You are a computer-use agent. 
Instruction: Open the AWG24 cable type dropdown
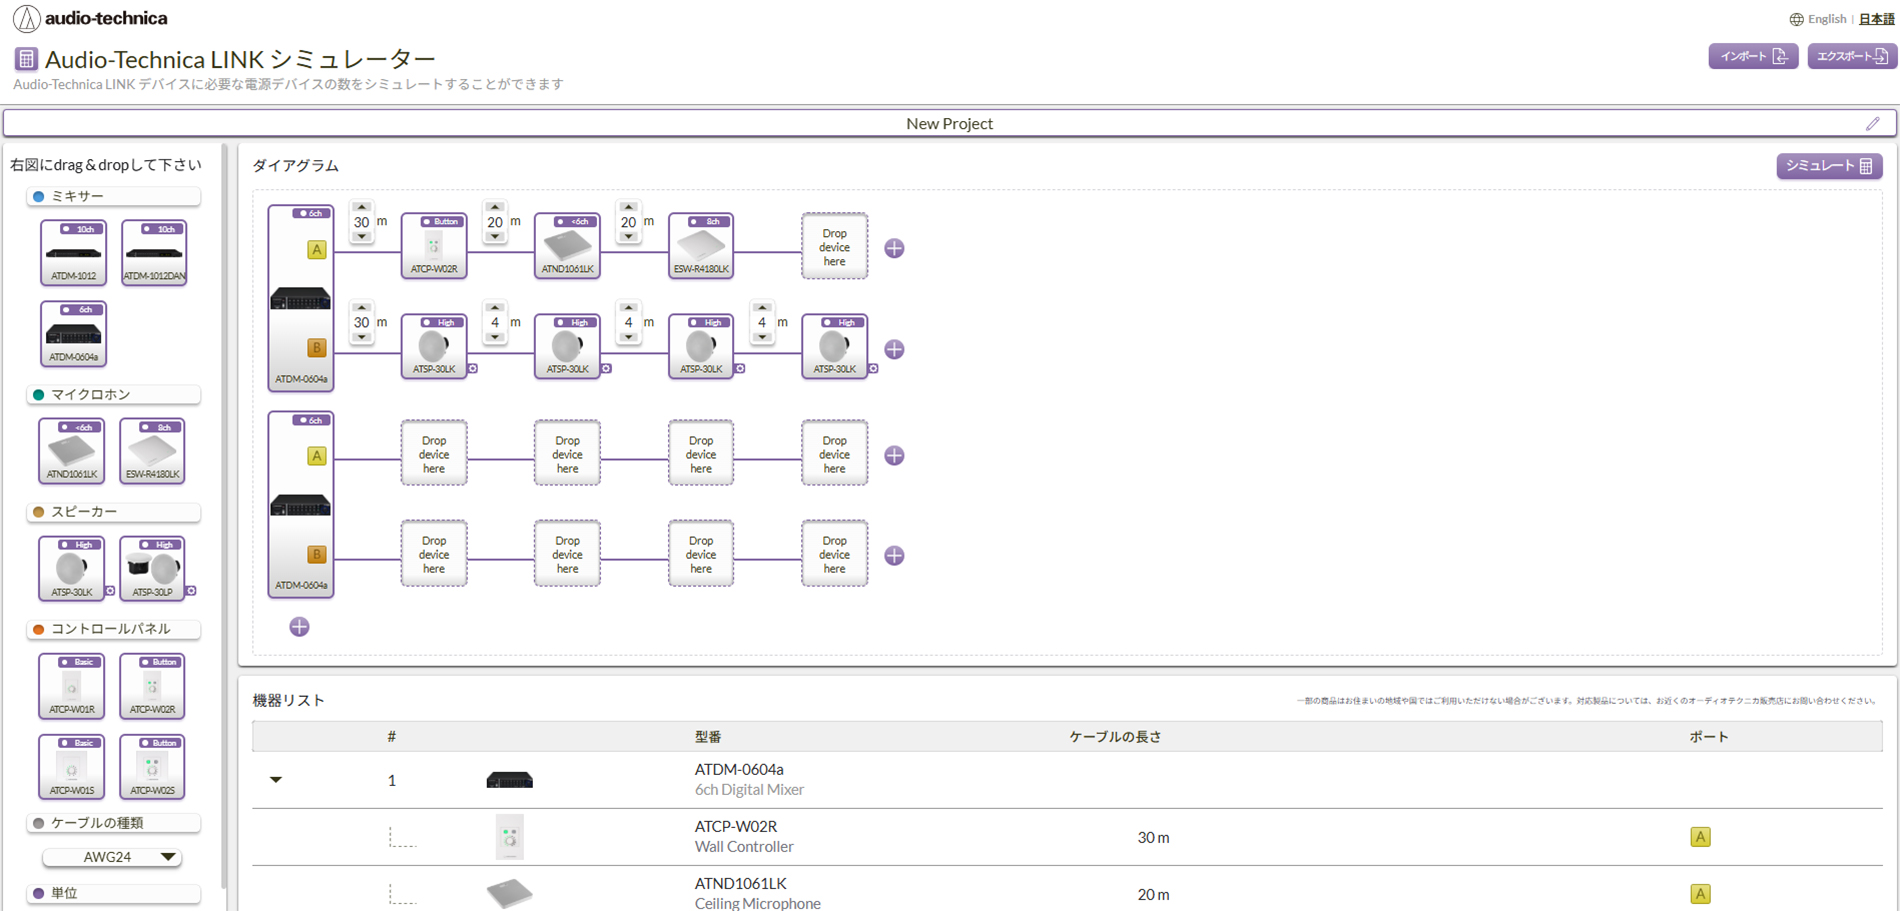112,857
